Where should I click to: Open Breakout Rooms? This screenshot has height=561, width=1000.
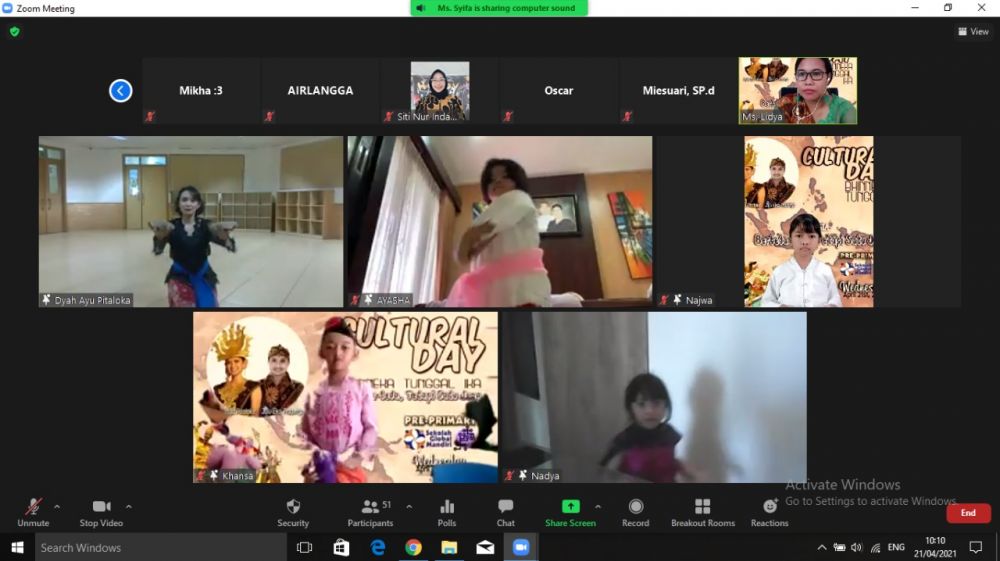tap(703, 513)
